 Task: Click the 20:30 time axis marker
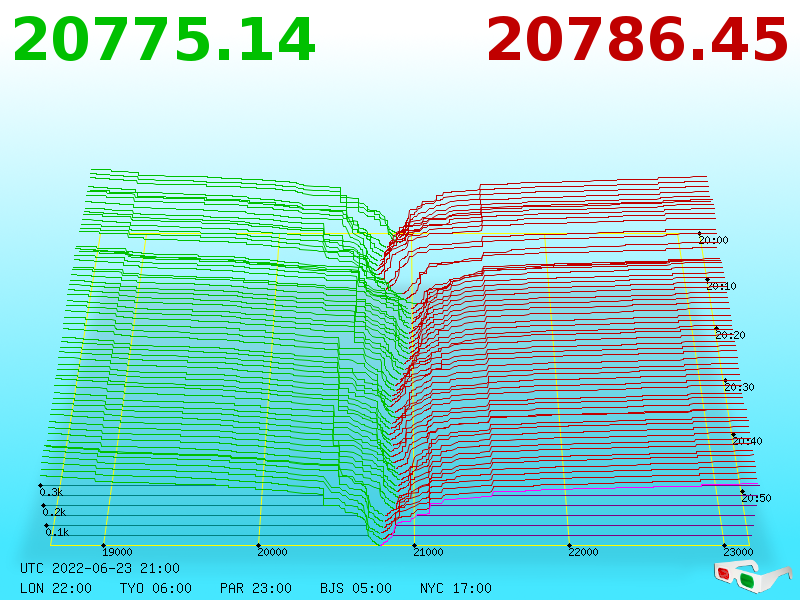pos(739,387)
